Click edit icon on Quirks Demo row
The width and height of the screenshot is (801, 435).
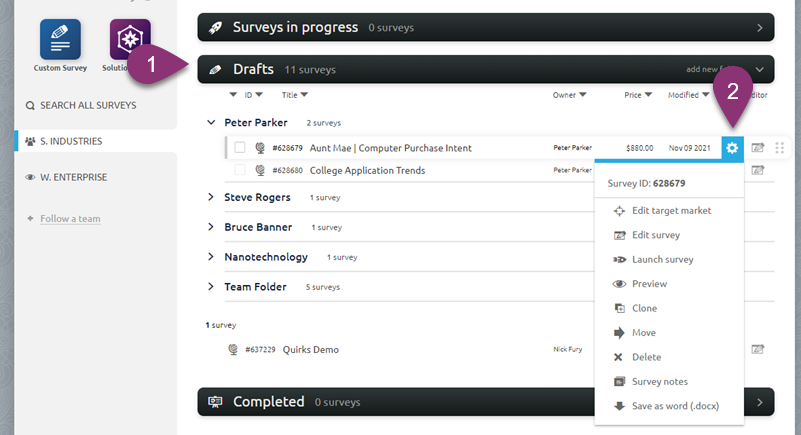[x=758, y=350]
